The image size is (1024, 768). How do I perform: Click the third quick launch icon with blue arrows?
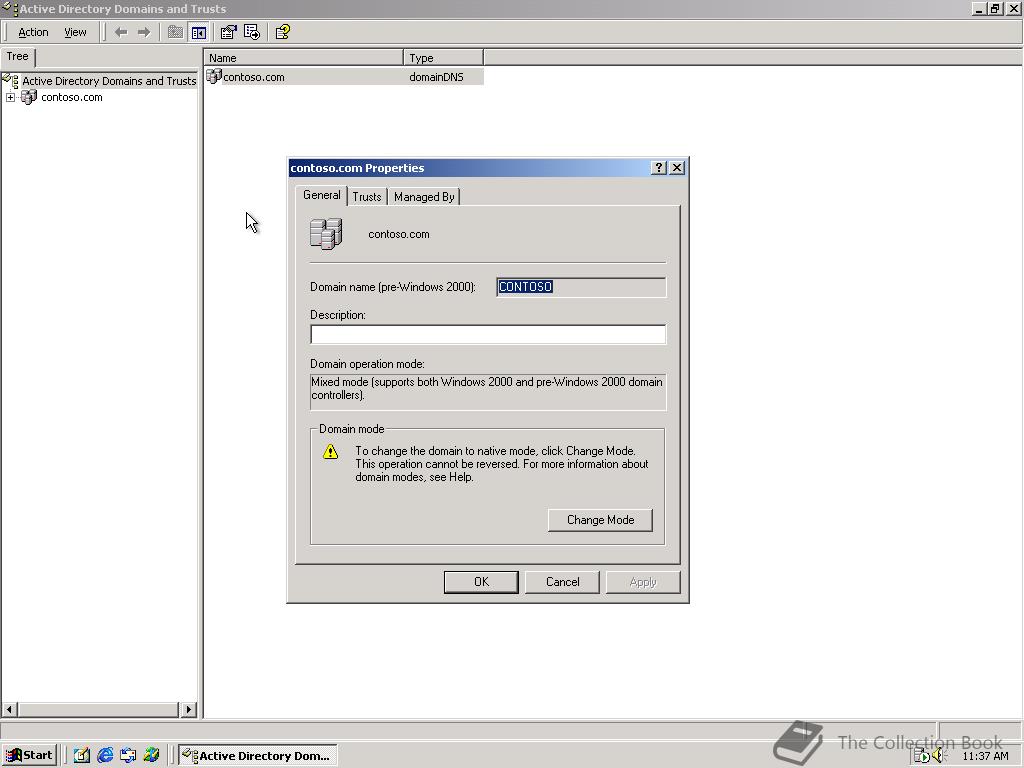click(x=128, y=755)
